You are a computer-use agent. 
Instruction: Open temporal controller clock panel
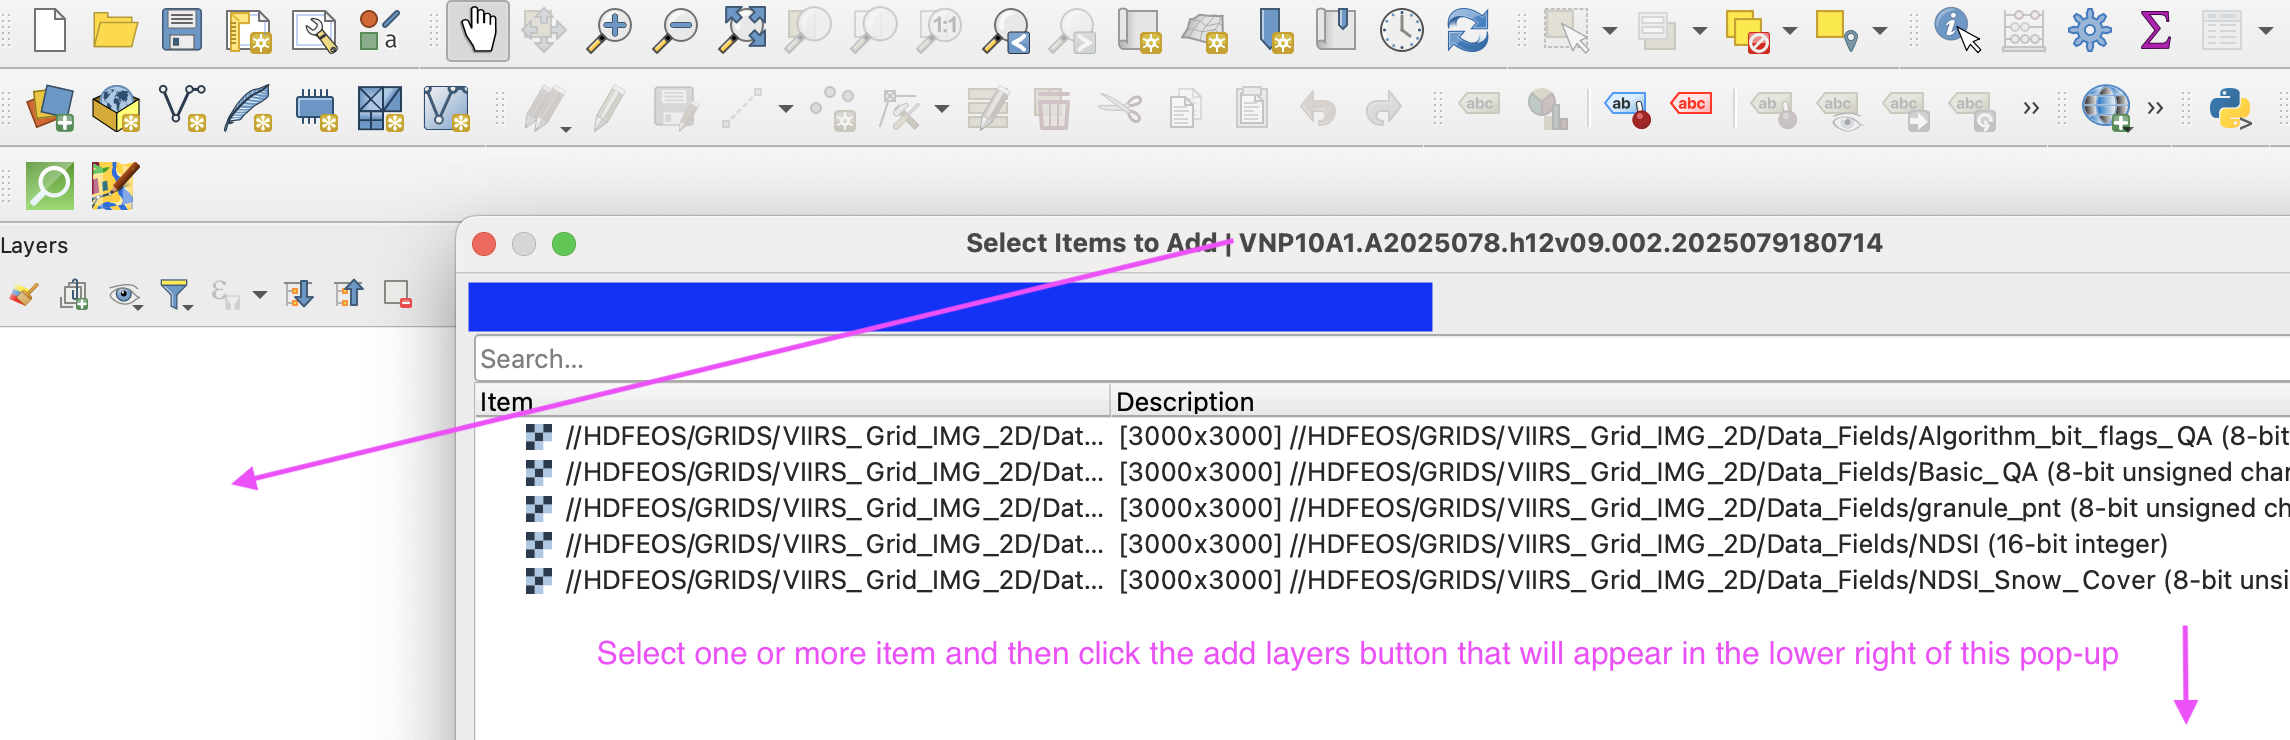click(x=1402, y=30)
